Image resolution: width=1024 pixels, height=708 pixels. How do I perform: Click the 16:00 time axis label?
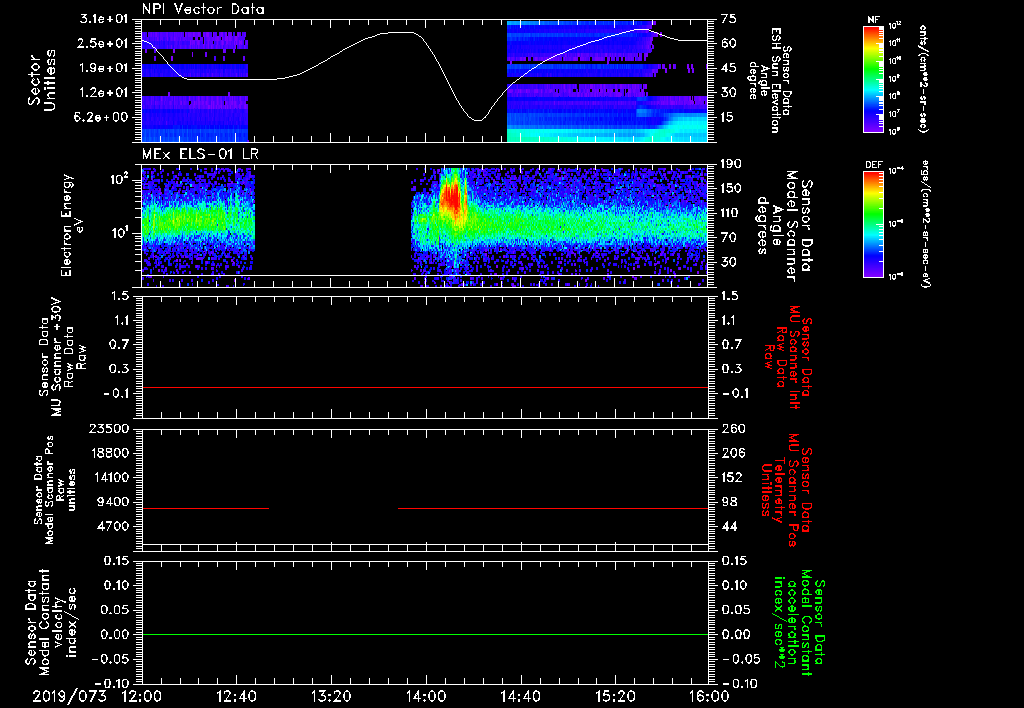(x=709, y=696)
